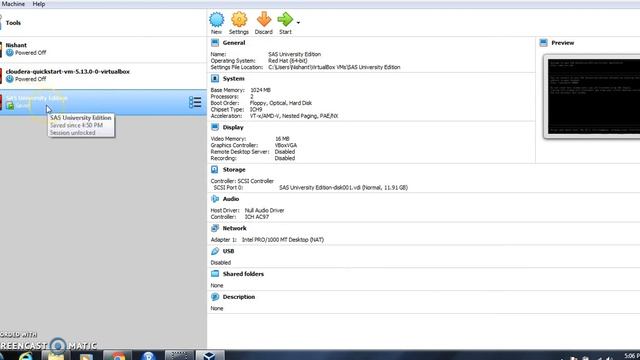Click Acceleration VT-x/AMD-V value text
The image size is (640, 360).
(294, 116)
